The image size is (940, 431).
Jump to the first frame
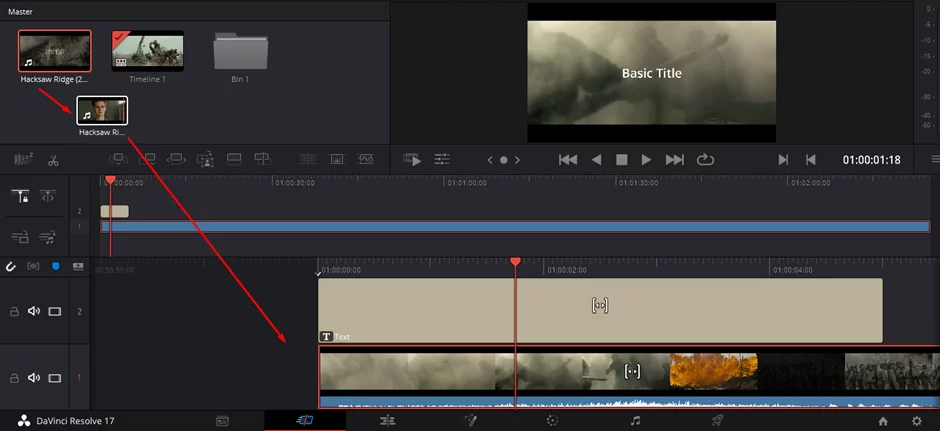point(568,159)
